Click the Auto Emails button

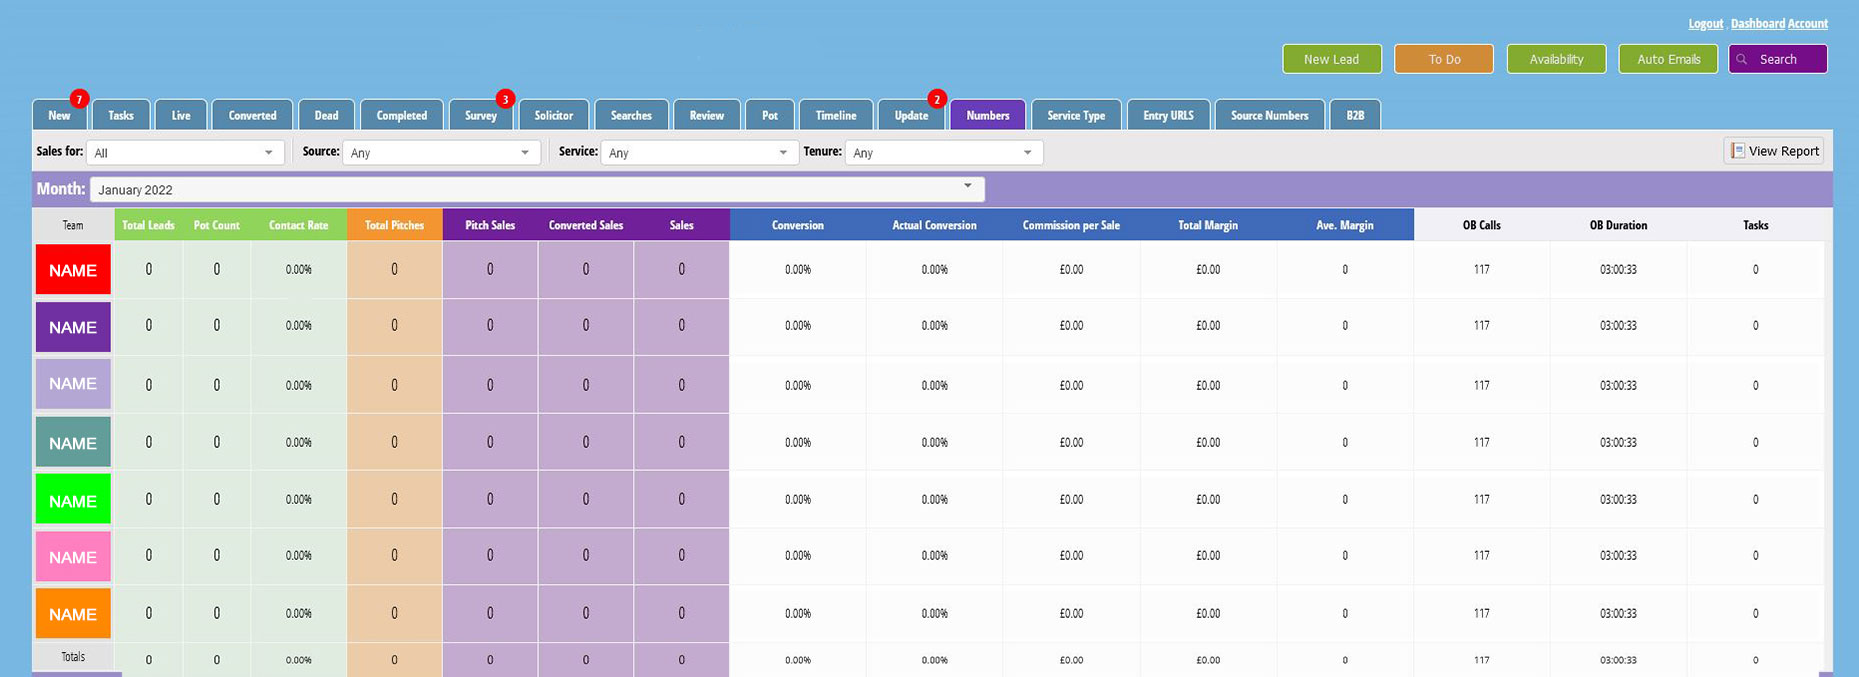click(1668, 60)
